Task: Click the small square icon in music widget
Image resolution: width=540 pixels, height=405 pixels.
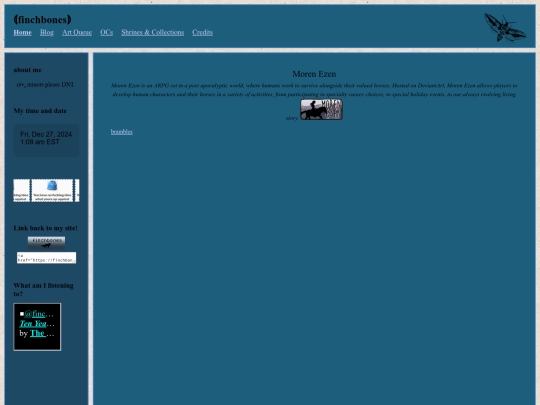Action: tap(22, 314)
